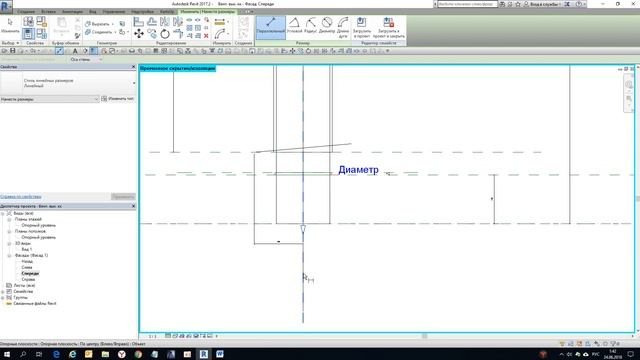Click the Help search input field
The height and width of the screenshot is (360, 640).
[467, 4]
